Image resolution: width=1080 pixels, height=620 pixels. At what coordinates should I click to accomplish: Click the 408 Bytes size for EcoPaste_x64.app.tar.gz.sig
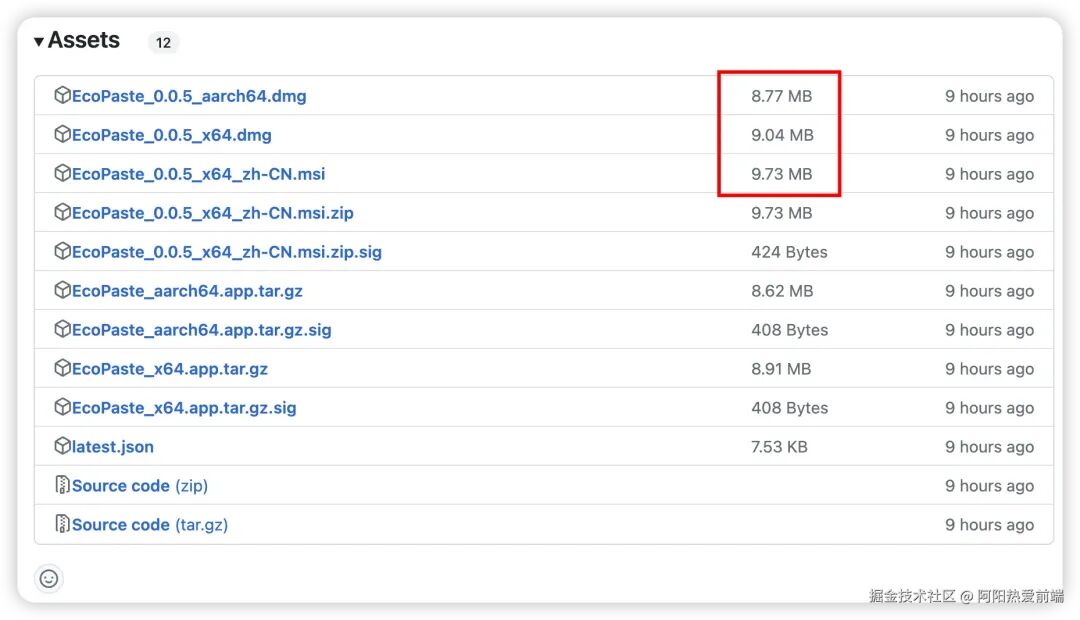789,408
